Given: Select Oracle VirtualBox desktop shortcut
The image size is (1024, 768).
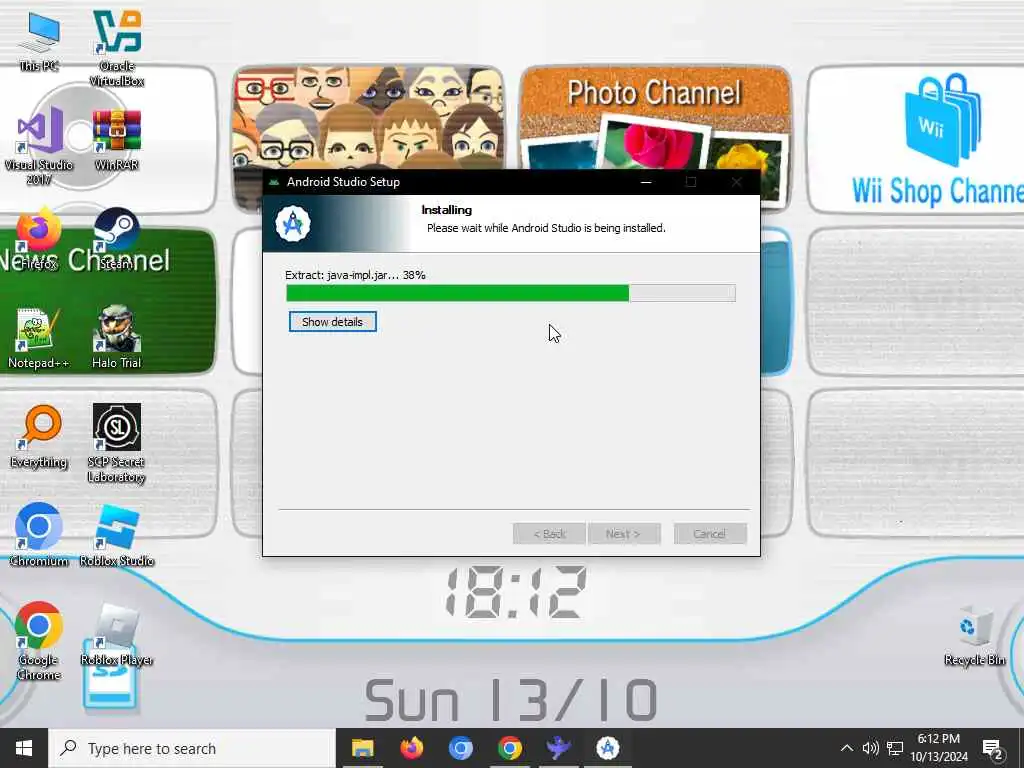Looking at the screenshot, I should [117, 47].
